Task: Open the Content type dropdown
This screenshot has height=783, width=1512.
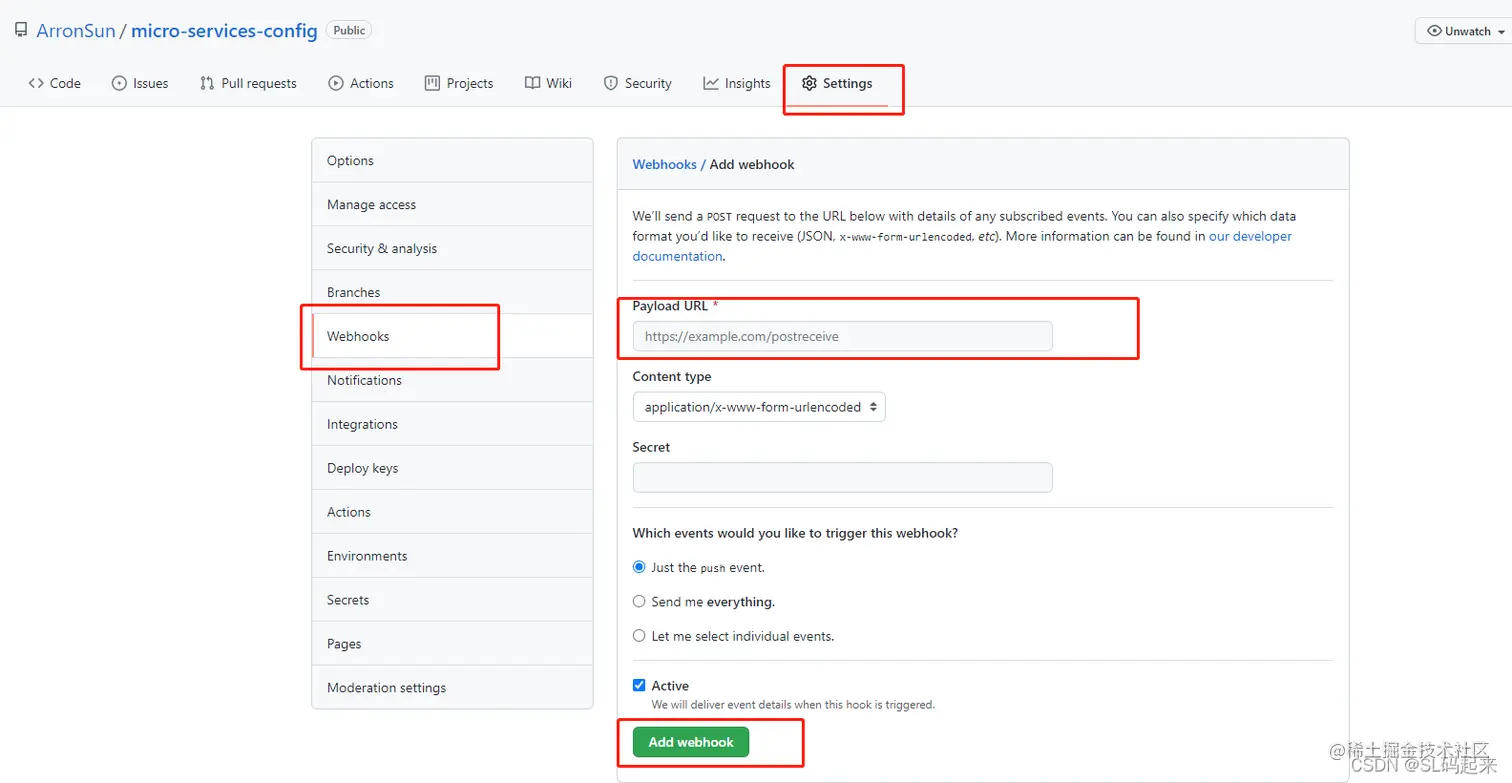Action: coord(759,407)
